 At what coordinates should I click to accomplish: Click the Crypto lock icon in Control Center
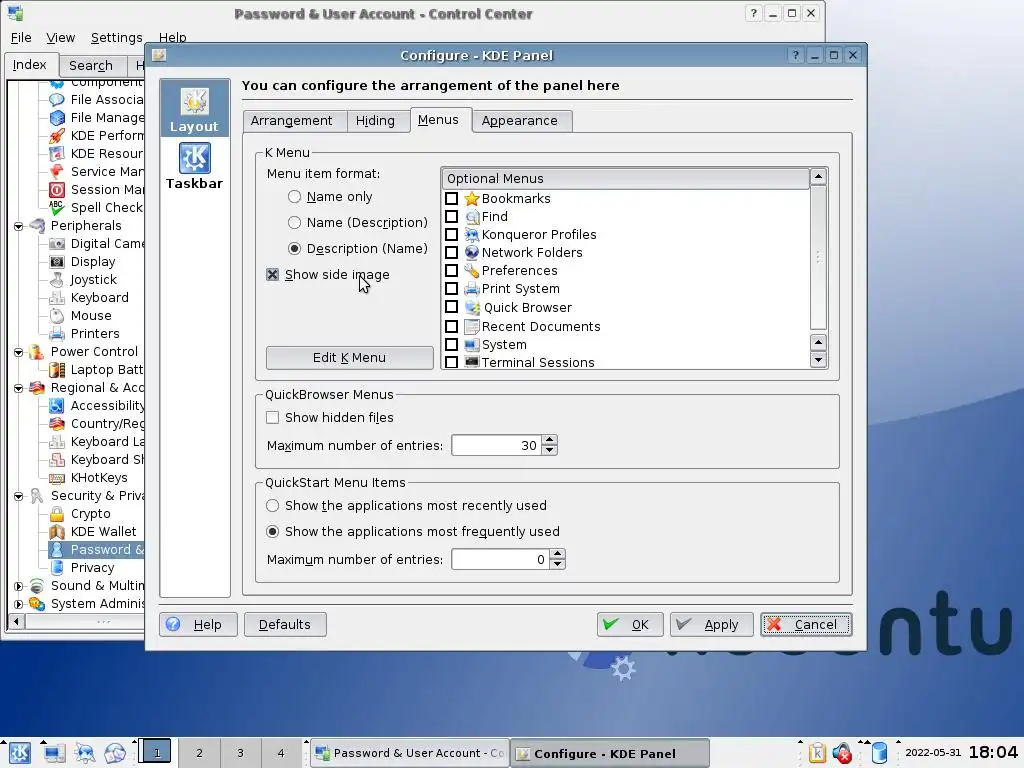pos(57,514)
